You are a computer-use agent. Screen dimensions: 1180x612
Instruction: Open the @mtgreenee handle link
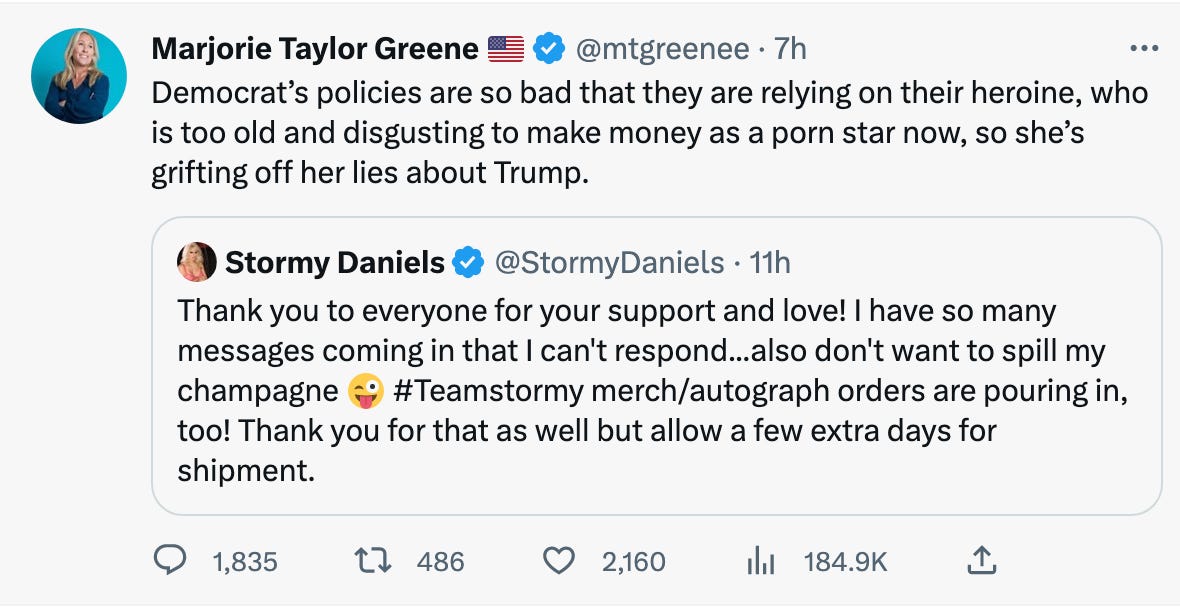click(x=664, y=48)
